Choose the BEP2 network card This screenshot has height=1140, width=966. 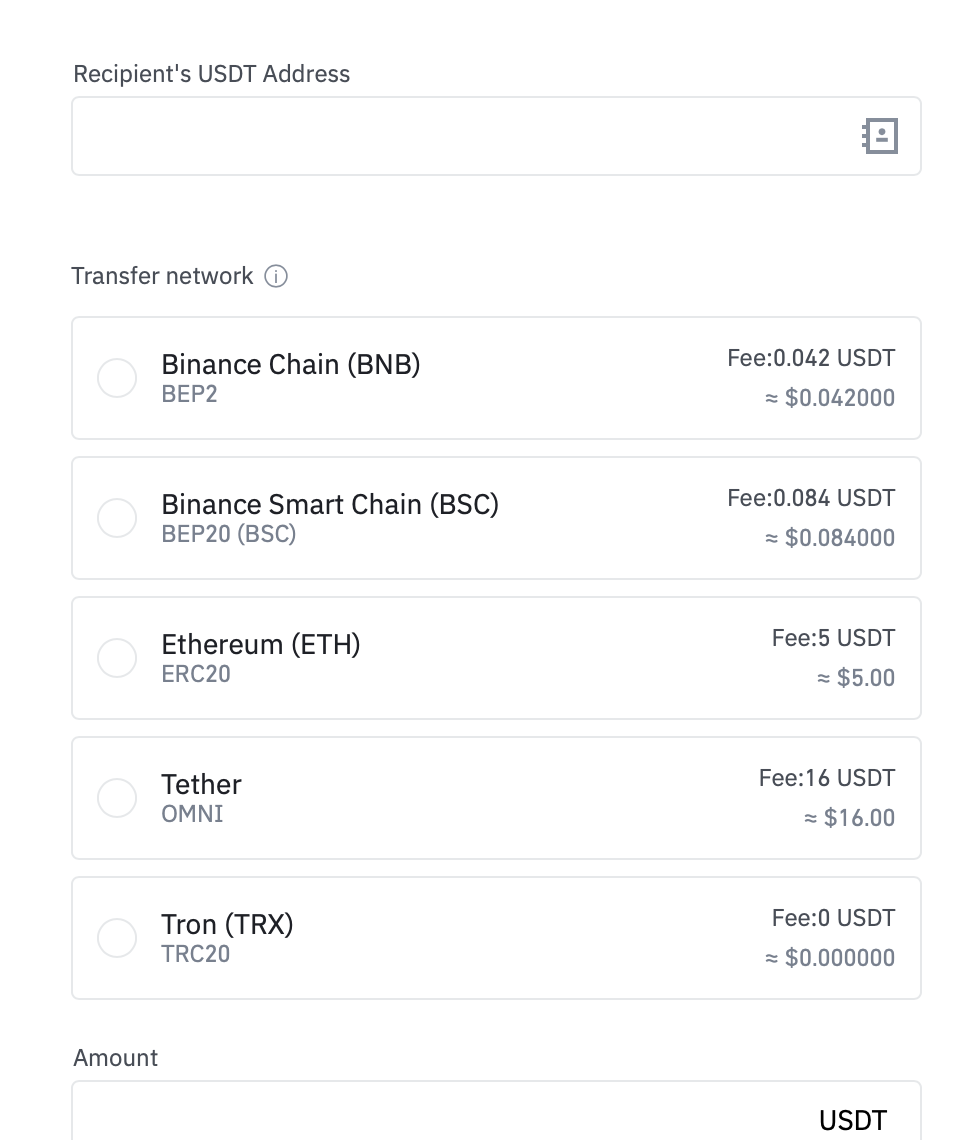coord(496,378)
